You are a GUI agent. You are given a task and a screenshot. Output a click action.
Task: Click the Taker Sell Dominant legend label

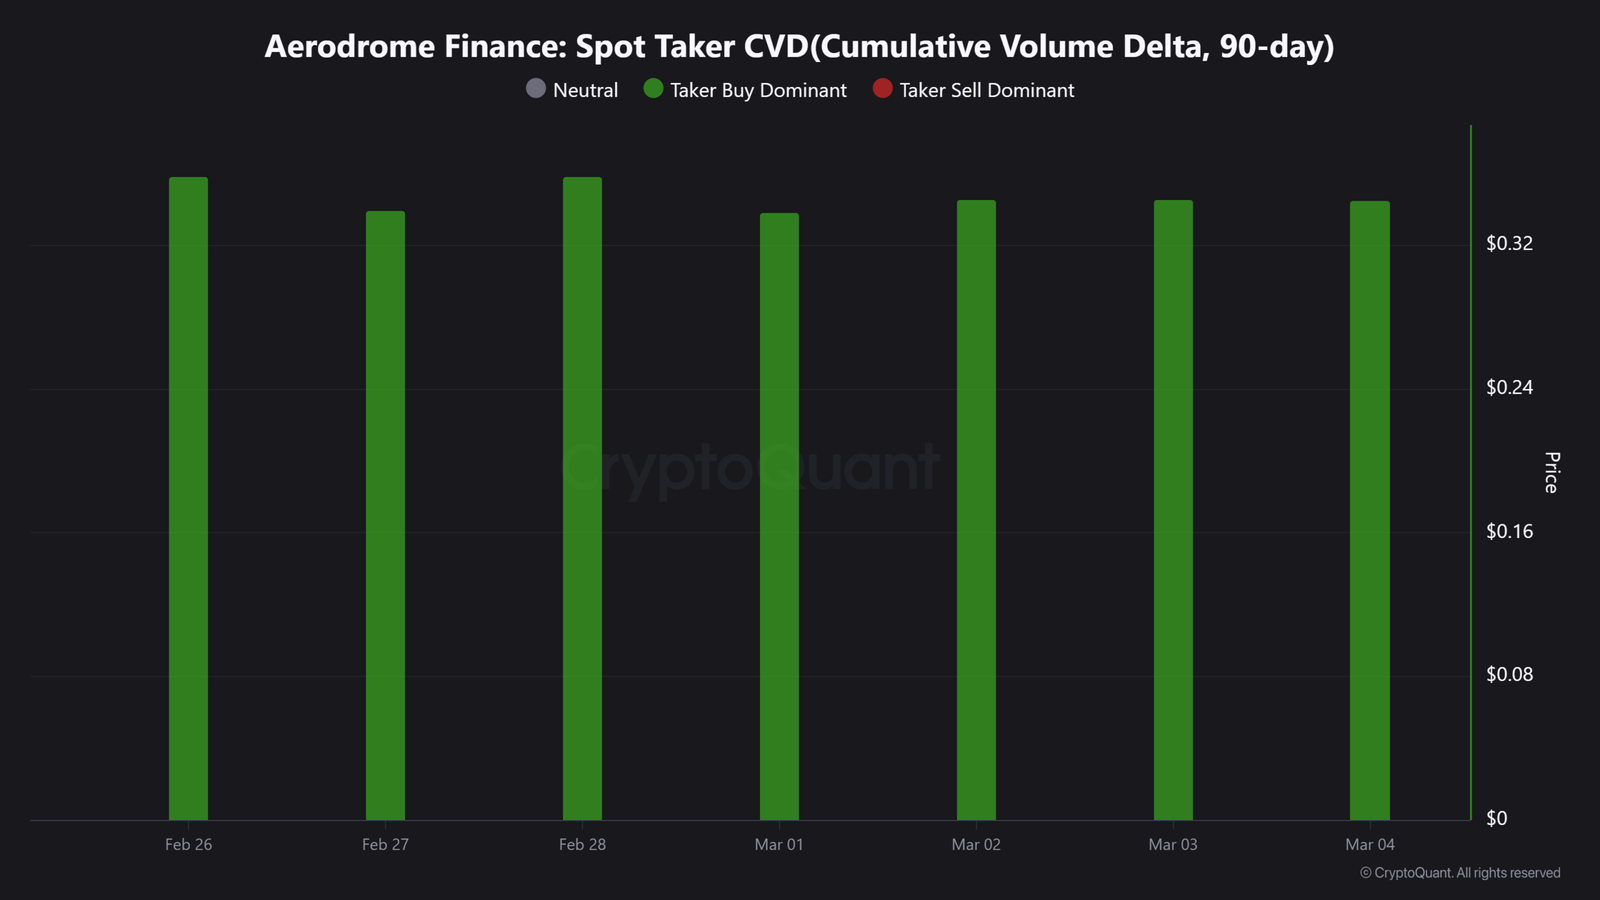click(986, 90)
